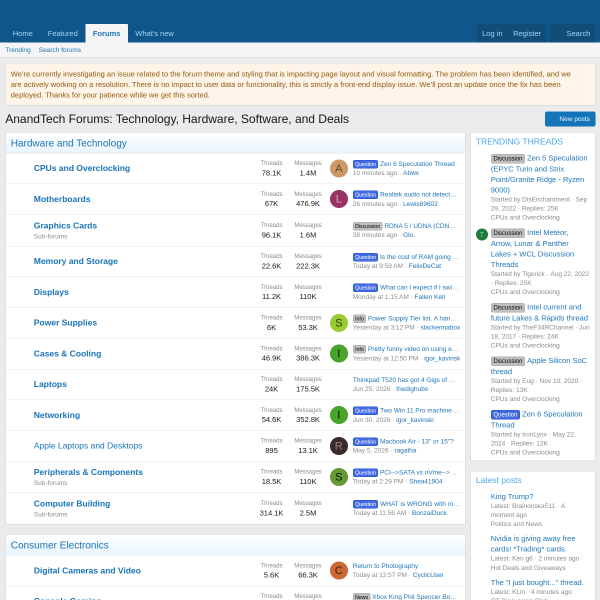
Task: Open avatar I on Networking row
Action: (x=339, y=415)
